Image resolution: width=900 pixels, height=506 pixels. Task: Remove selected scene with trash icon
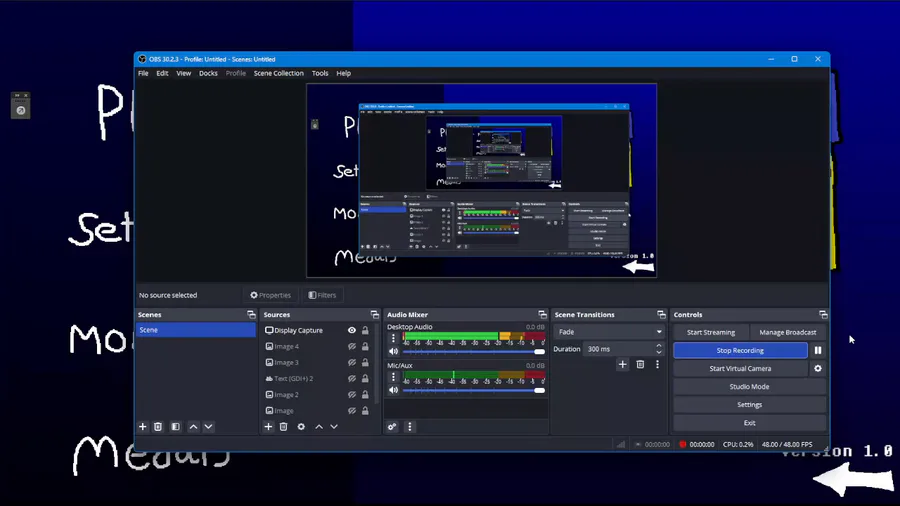click(x=158, y=427)
